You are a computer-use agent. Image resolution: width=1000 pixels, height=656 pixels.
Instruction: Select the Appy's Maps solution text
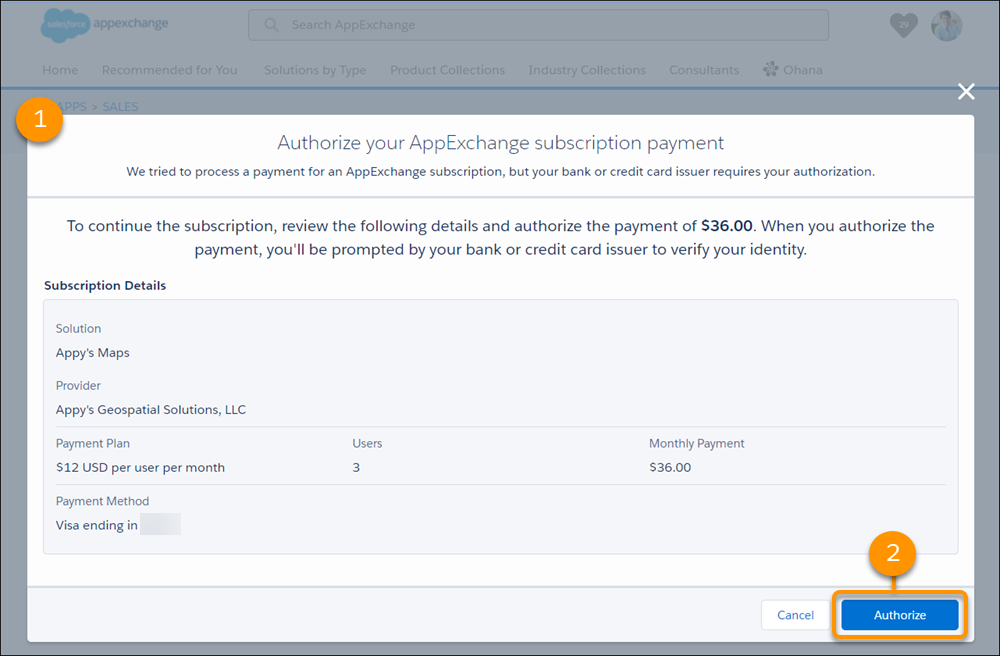click(x=92, y=353)
